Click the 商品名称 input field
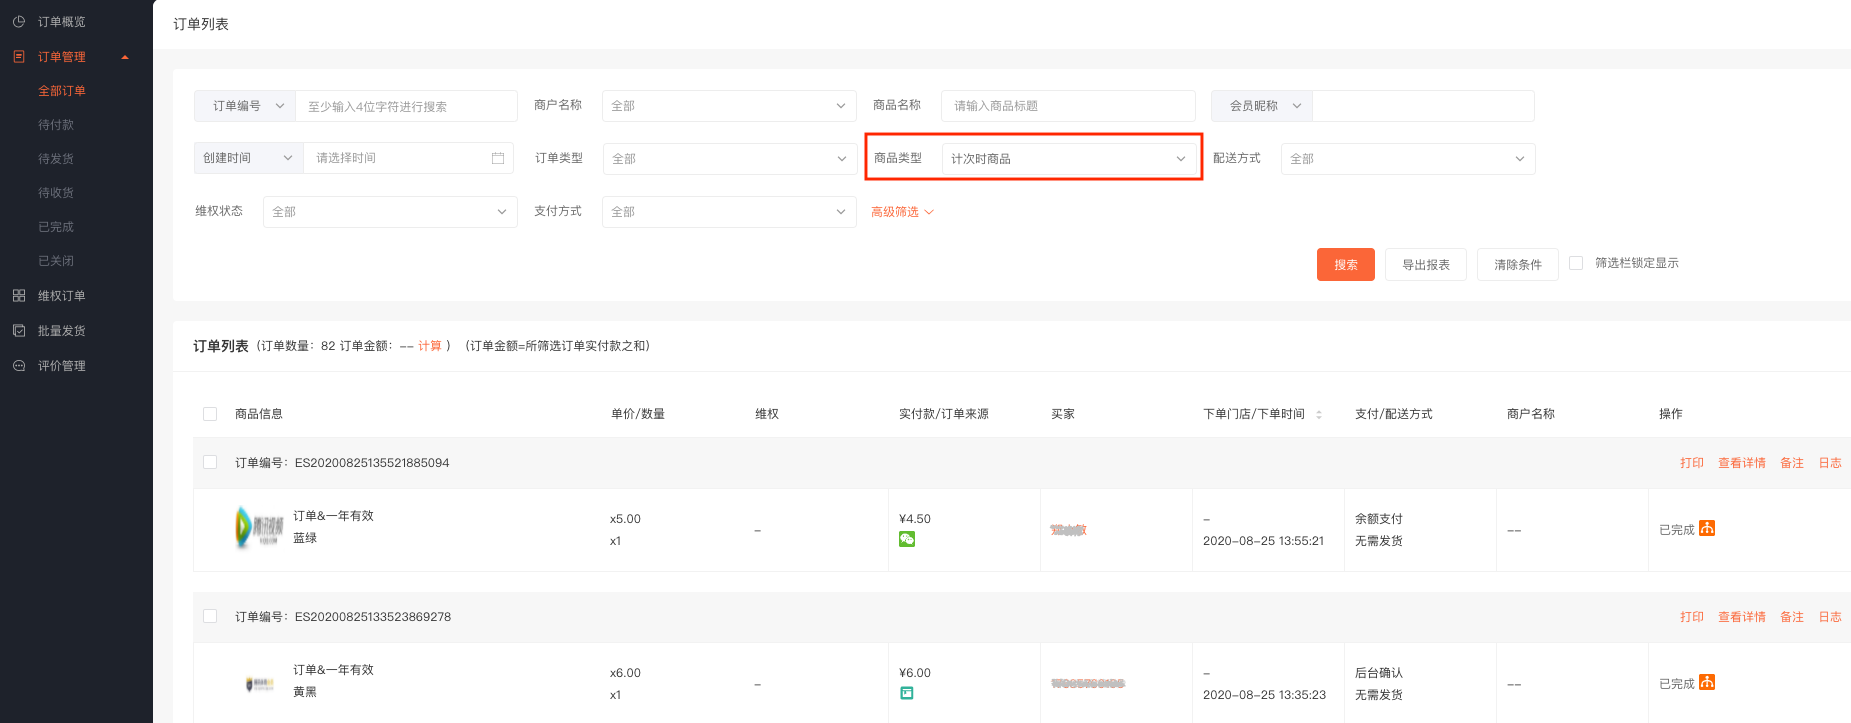Image resolution: width=1851 pixels, height=723 pixels. (1067, 106)
